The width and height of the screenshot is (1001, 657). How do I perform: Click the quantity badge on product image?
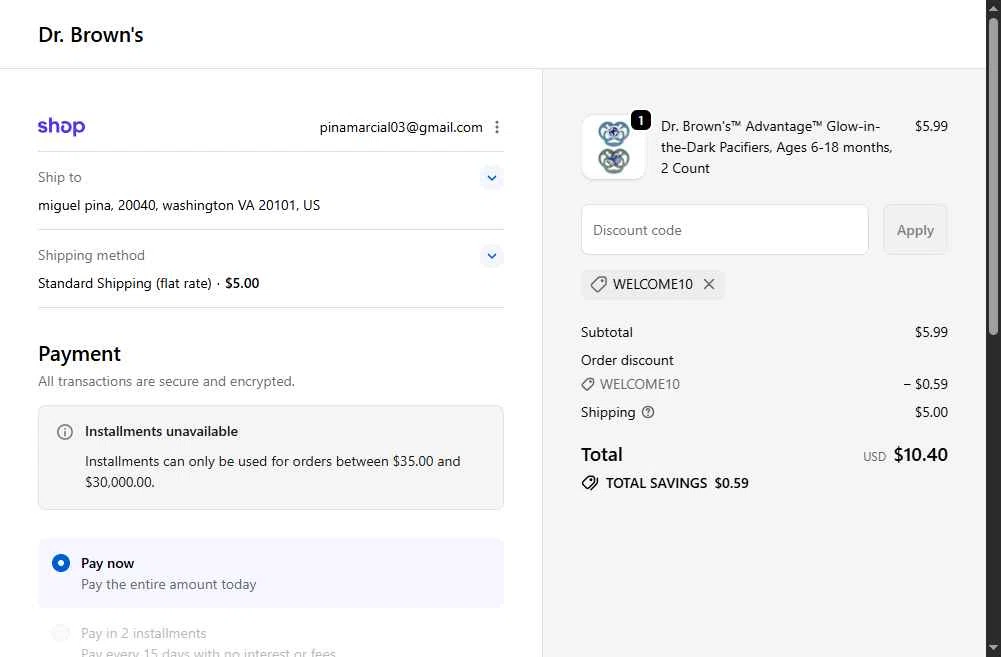(640, 120)
